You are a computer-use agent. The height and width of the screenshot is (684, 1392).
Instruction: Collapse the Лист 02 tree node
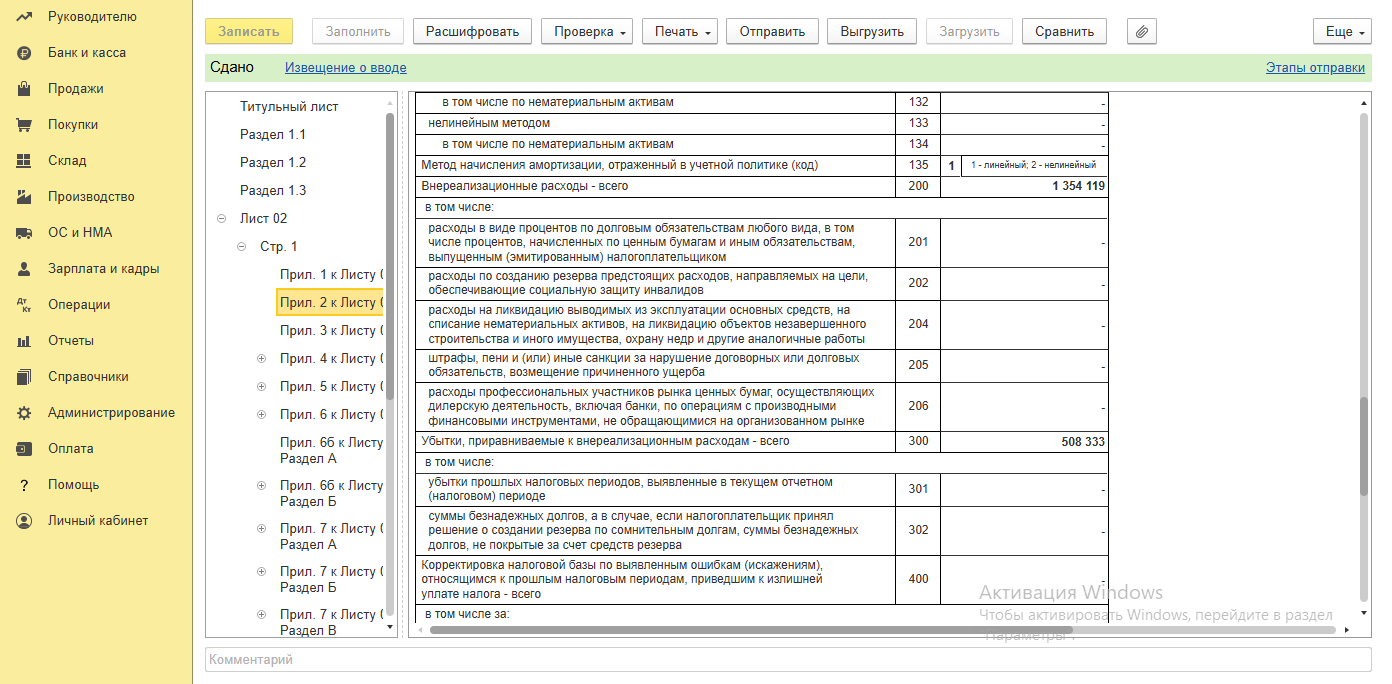coord(221,219)
